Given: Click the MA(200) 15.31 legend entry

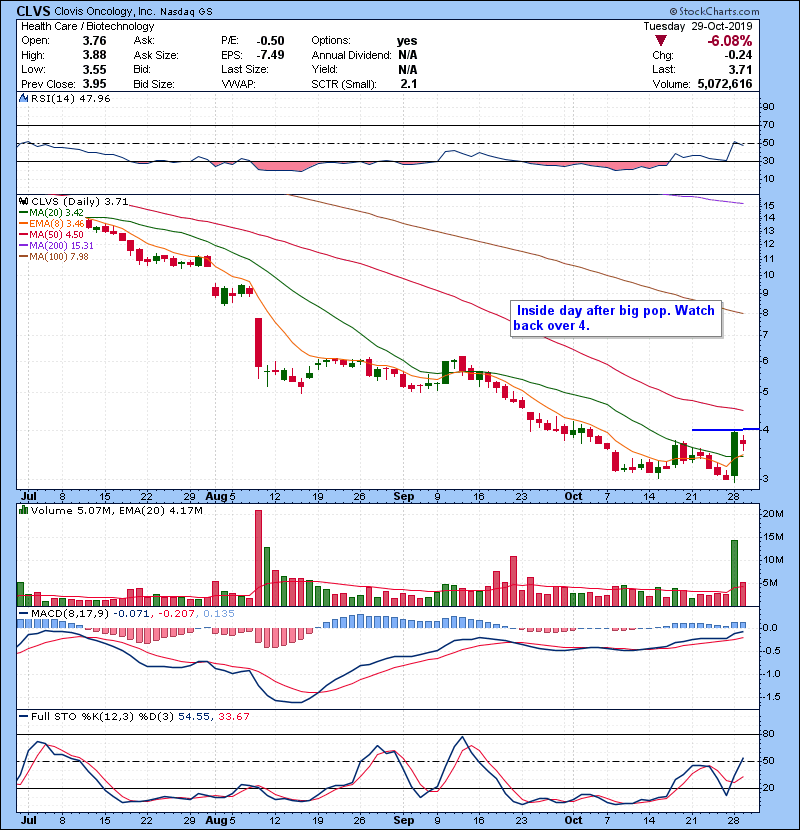Looking at the screenshot, I should [56, 246].
